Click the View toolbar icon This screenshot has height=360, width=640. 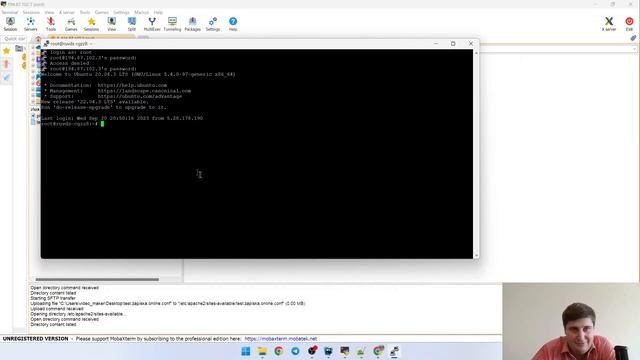point(111,24)
